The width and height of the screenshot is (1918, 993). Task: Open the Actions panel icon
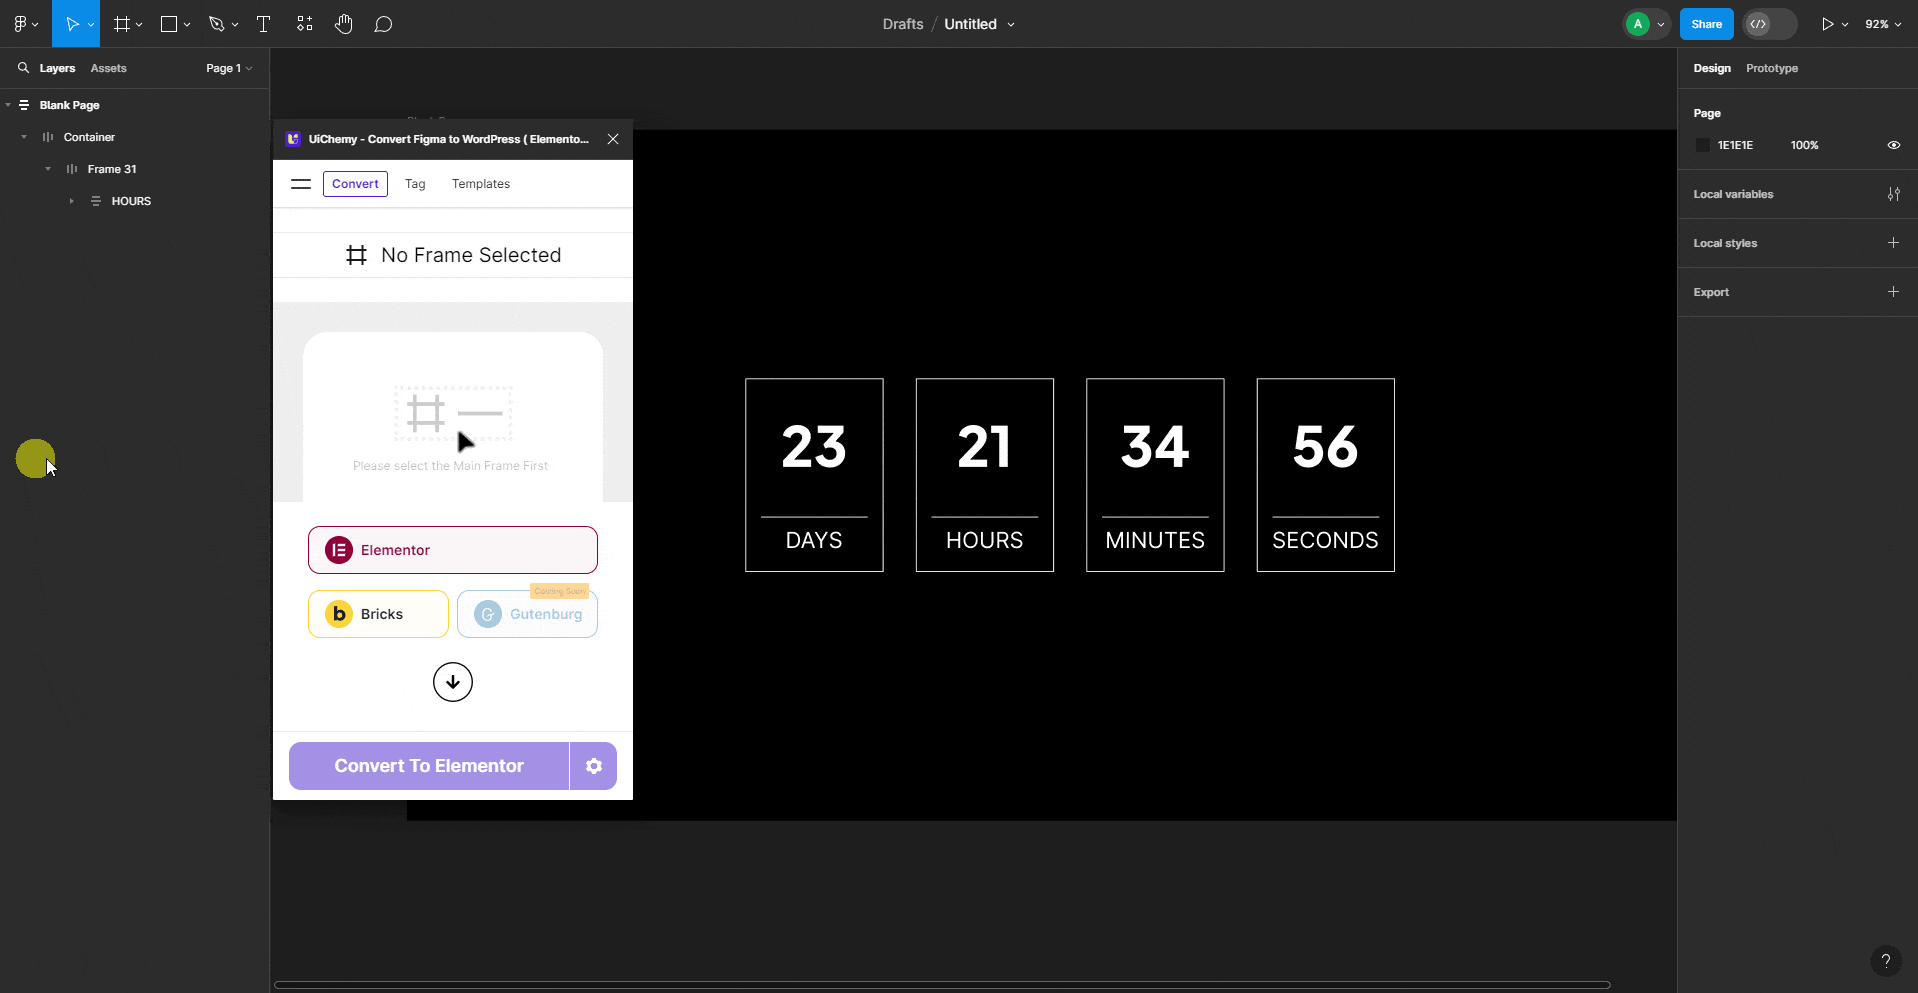304,23
